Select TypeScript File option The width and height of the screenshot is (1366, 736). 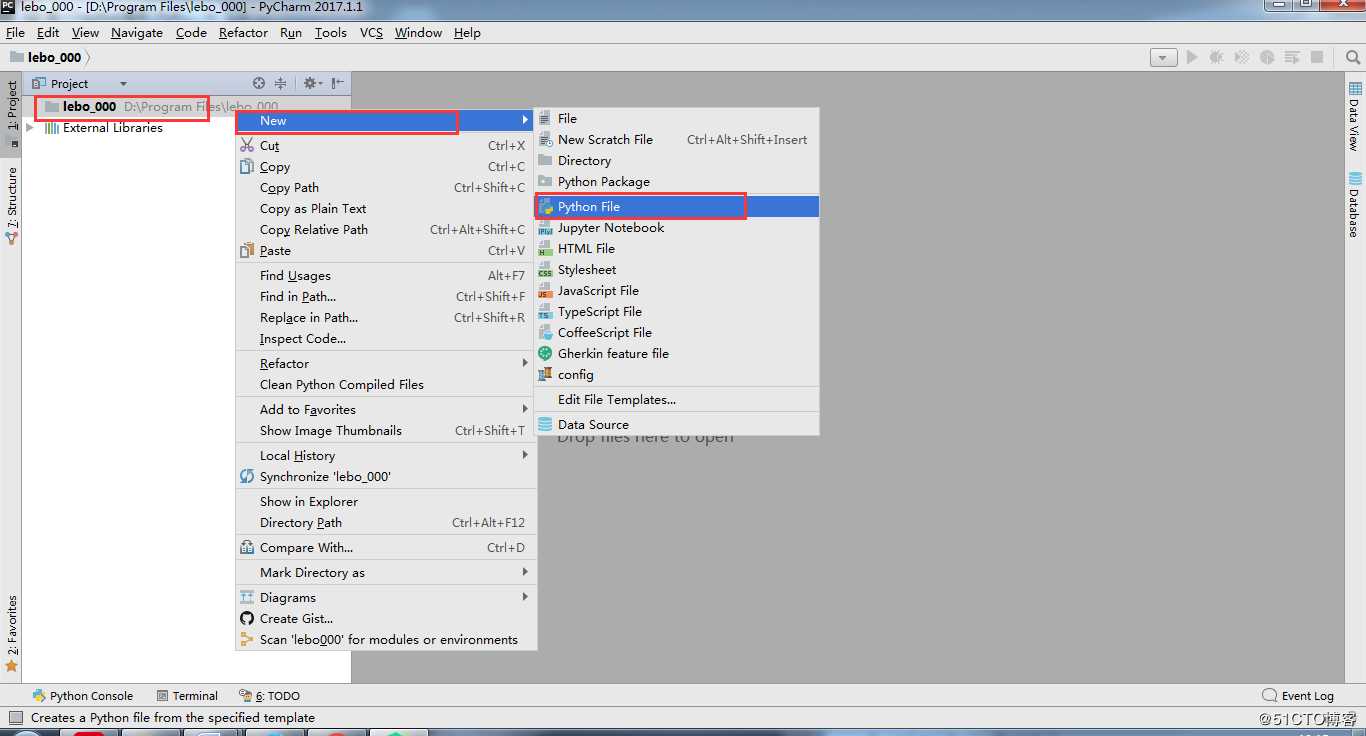point(677,311)
